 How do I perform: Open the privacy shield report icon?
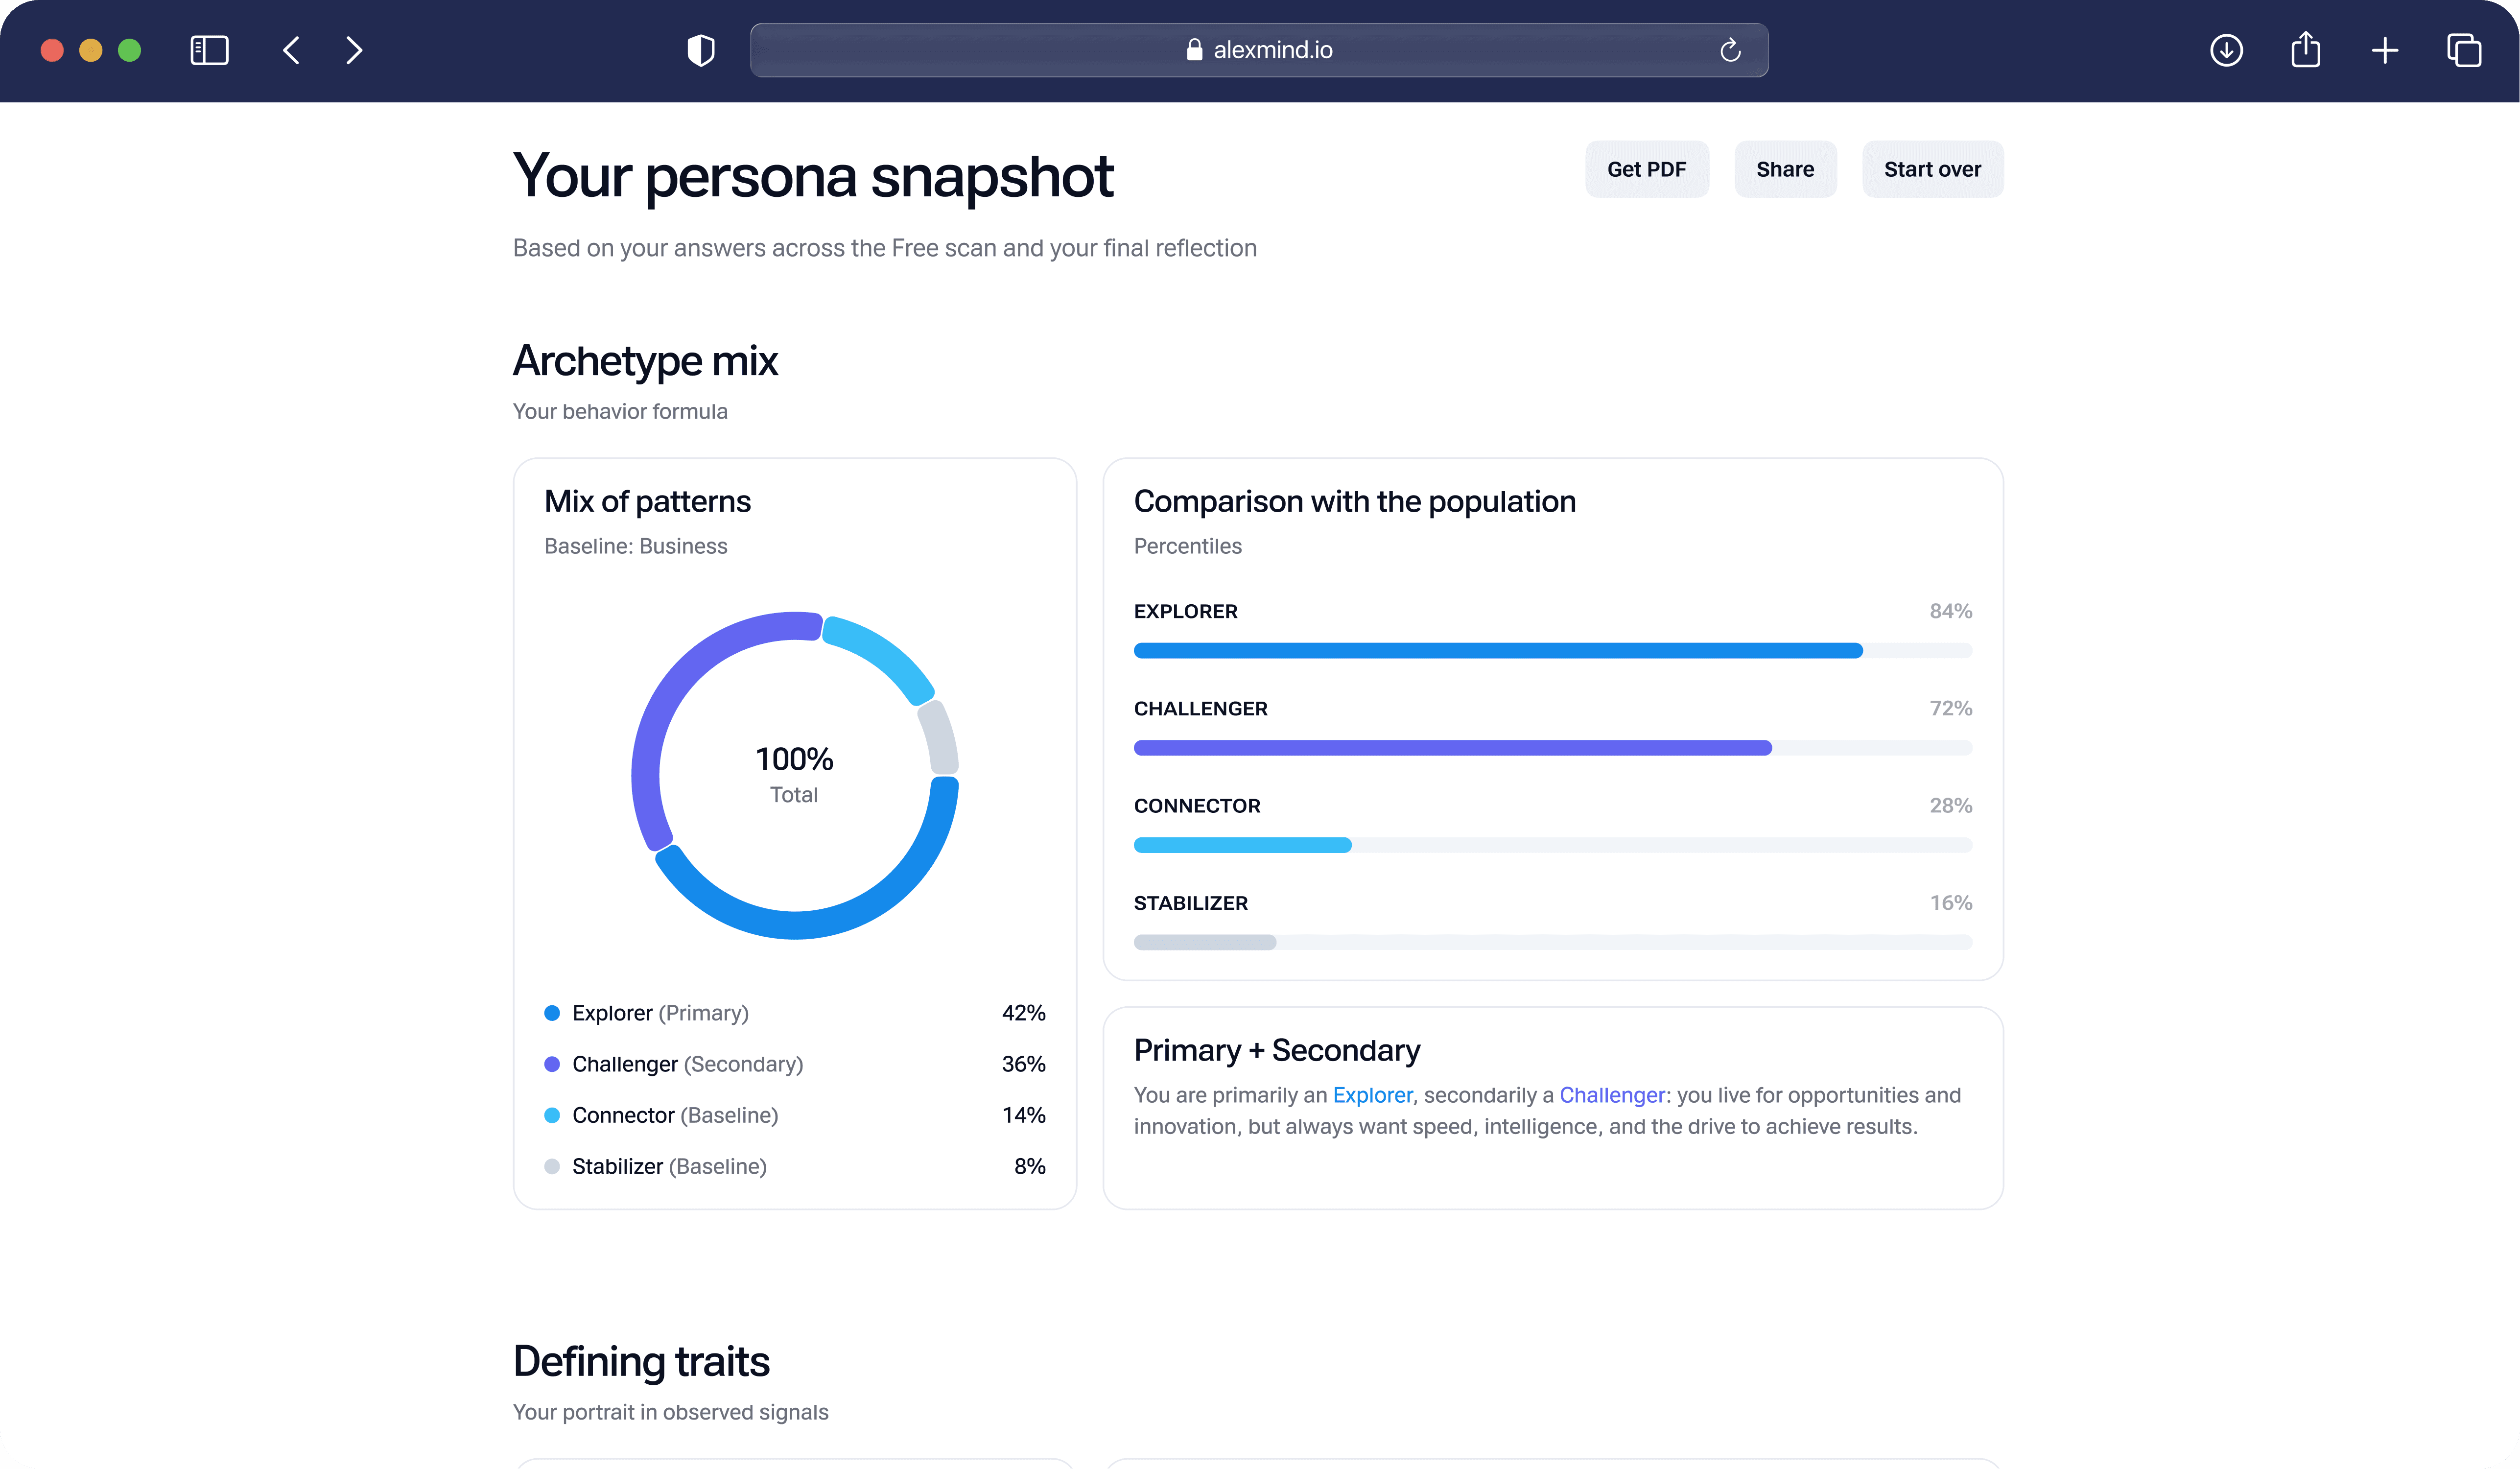click(x=701, y=50)
